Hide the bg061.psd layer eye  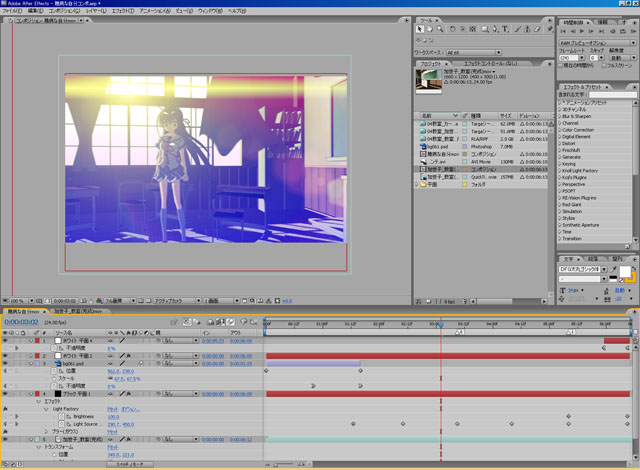click(5, 364)
